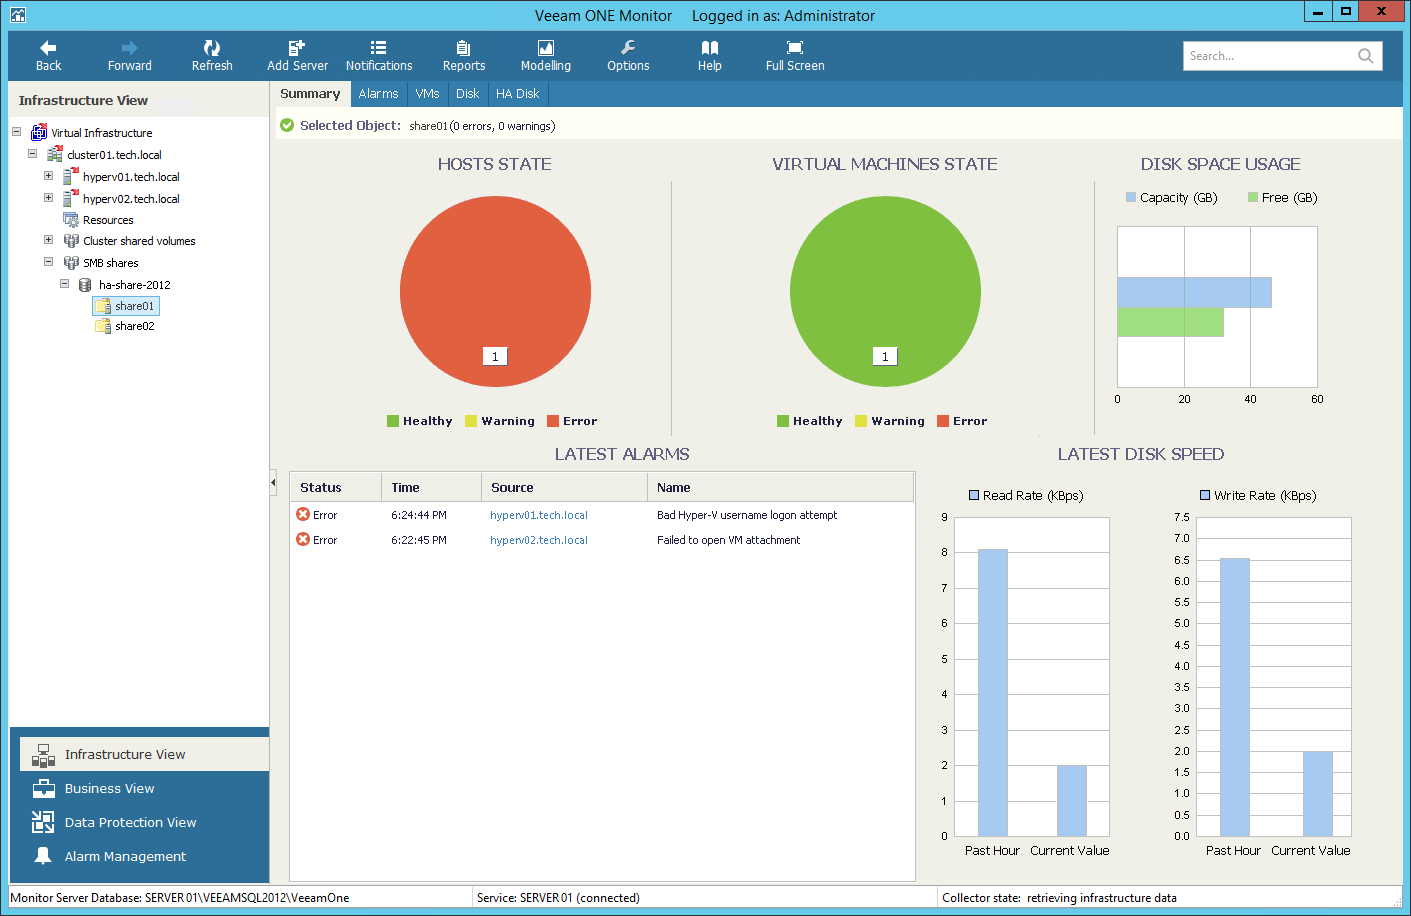Collapse the cluster01.tech.local node
The height and width of the screenshot is (916, 1411).
(x=32, y=154)
